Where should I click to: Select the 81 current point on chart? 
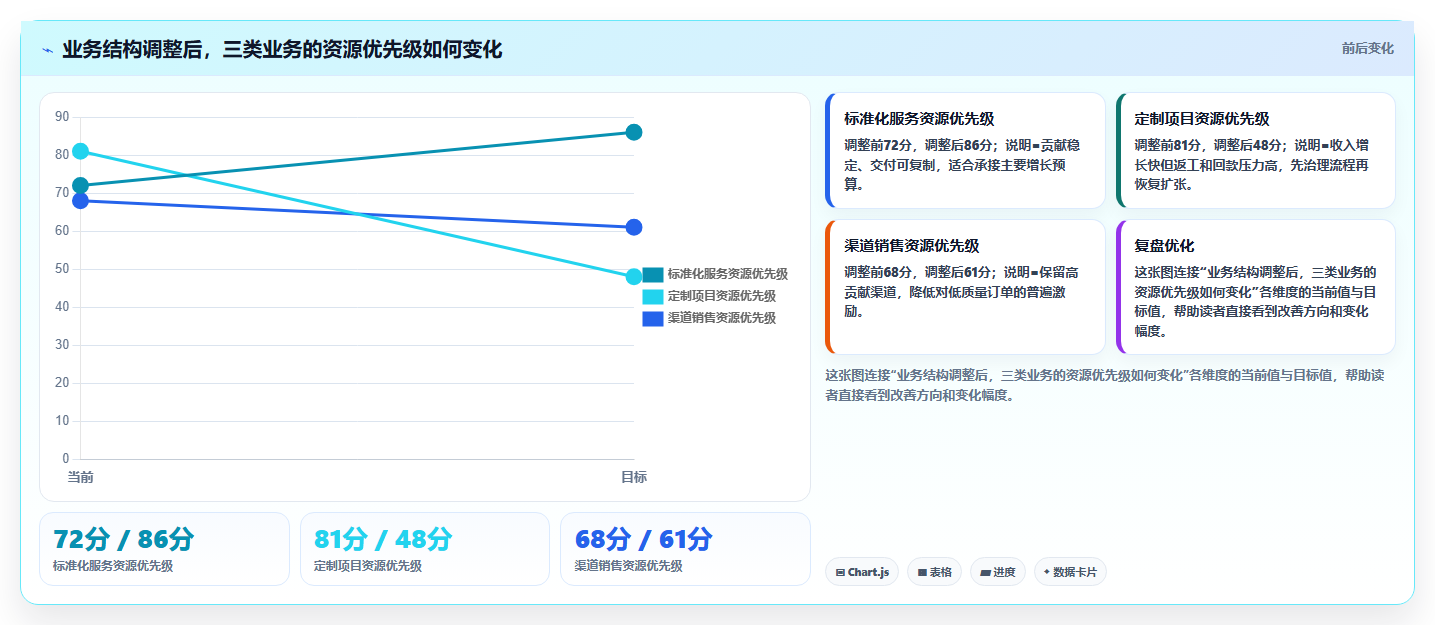coord(80,151)
